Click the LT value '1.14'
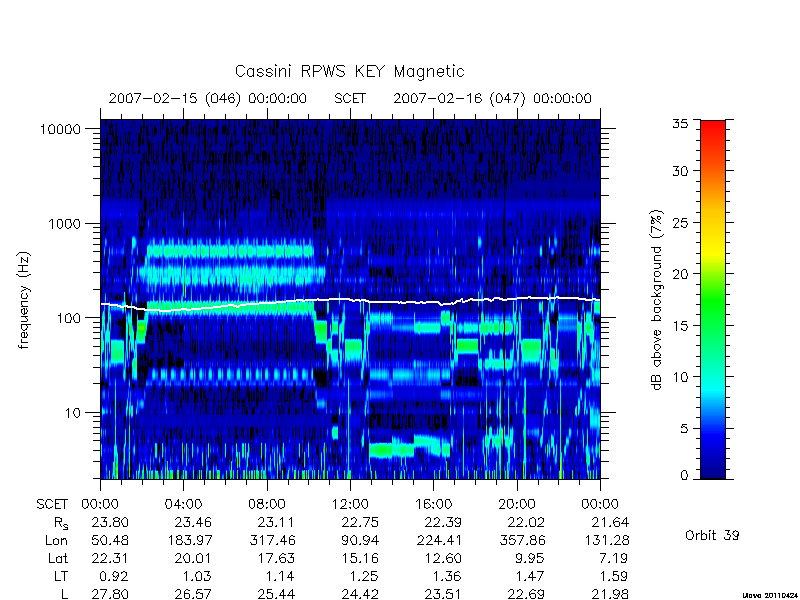This screenshot has height=600, width=800. click(280, 576)
